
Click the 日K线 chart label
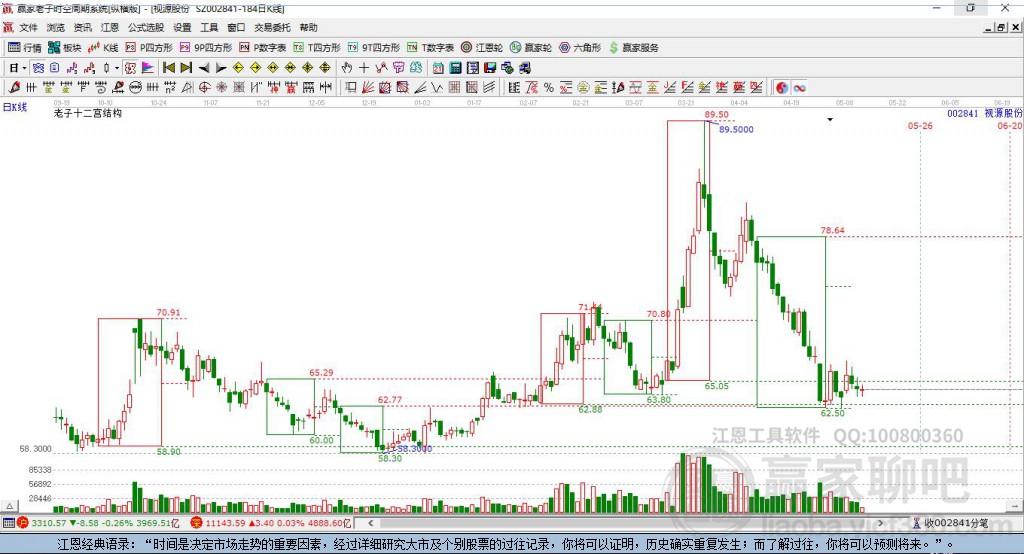click(x=15, y=107)
